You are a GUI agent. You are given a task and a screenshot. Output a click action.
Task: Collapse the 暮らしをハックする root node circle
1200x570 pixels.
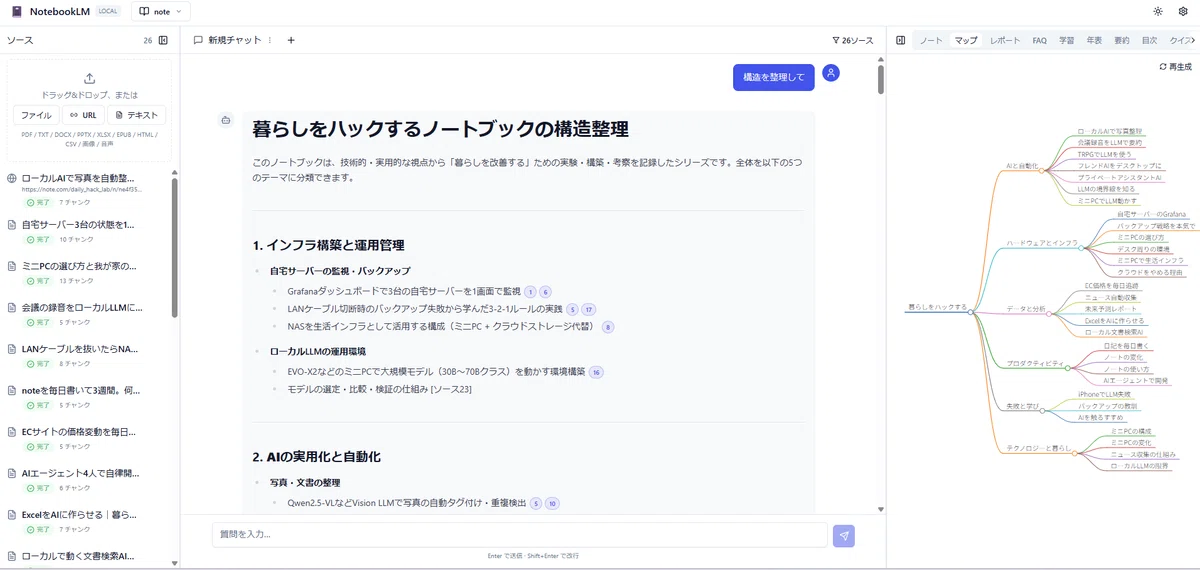tap(971, 312)
